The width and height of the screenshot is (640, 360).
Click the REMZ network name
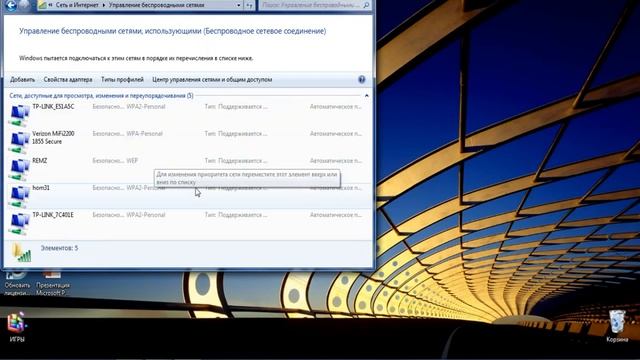[x=40, y=161]
